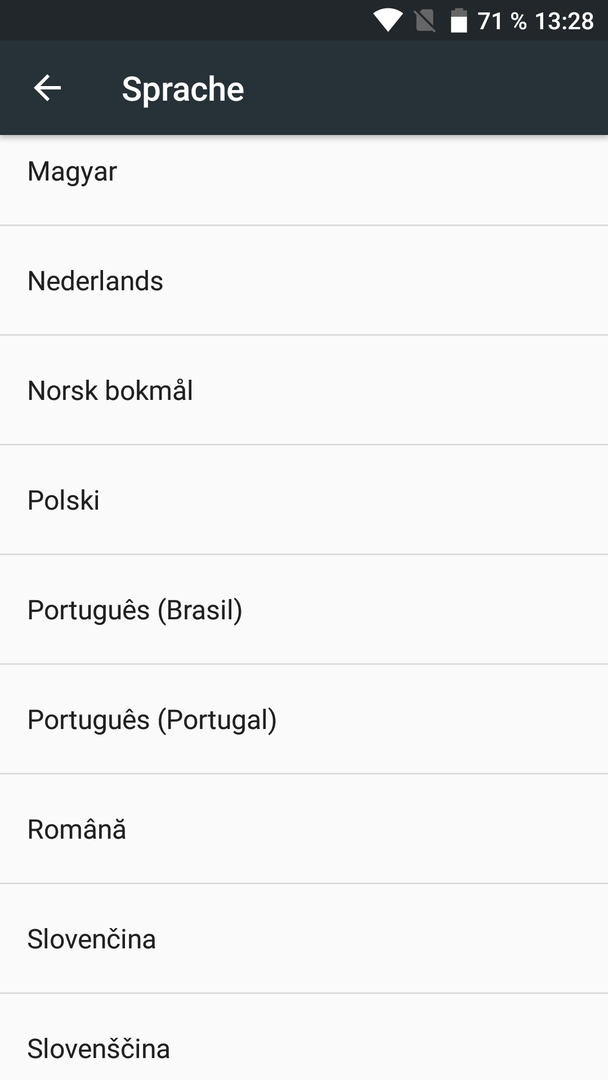Switch language to Polski

(304, 499)
